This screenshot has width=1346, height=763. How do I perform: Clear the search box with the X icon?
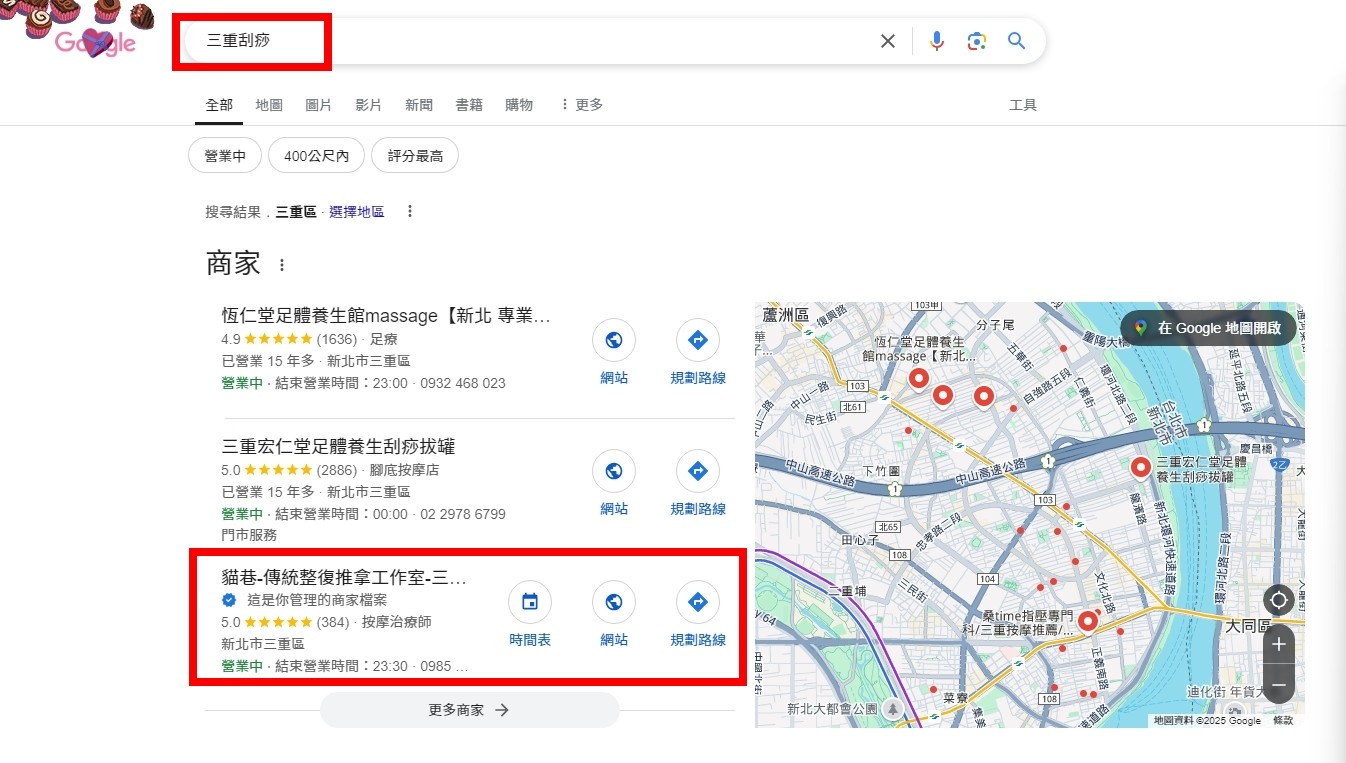[x=888, y=41]
